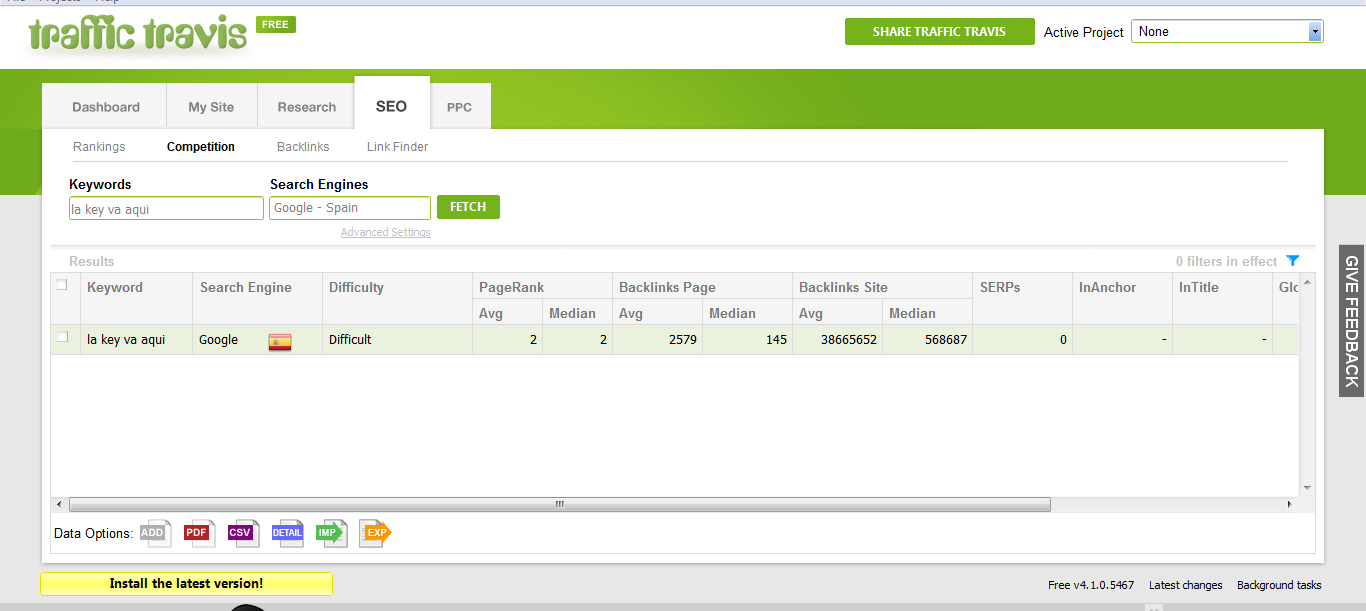Check the box for 'la key va aqui' row

62,337
